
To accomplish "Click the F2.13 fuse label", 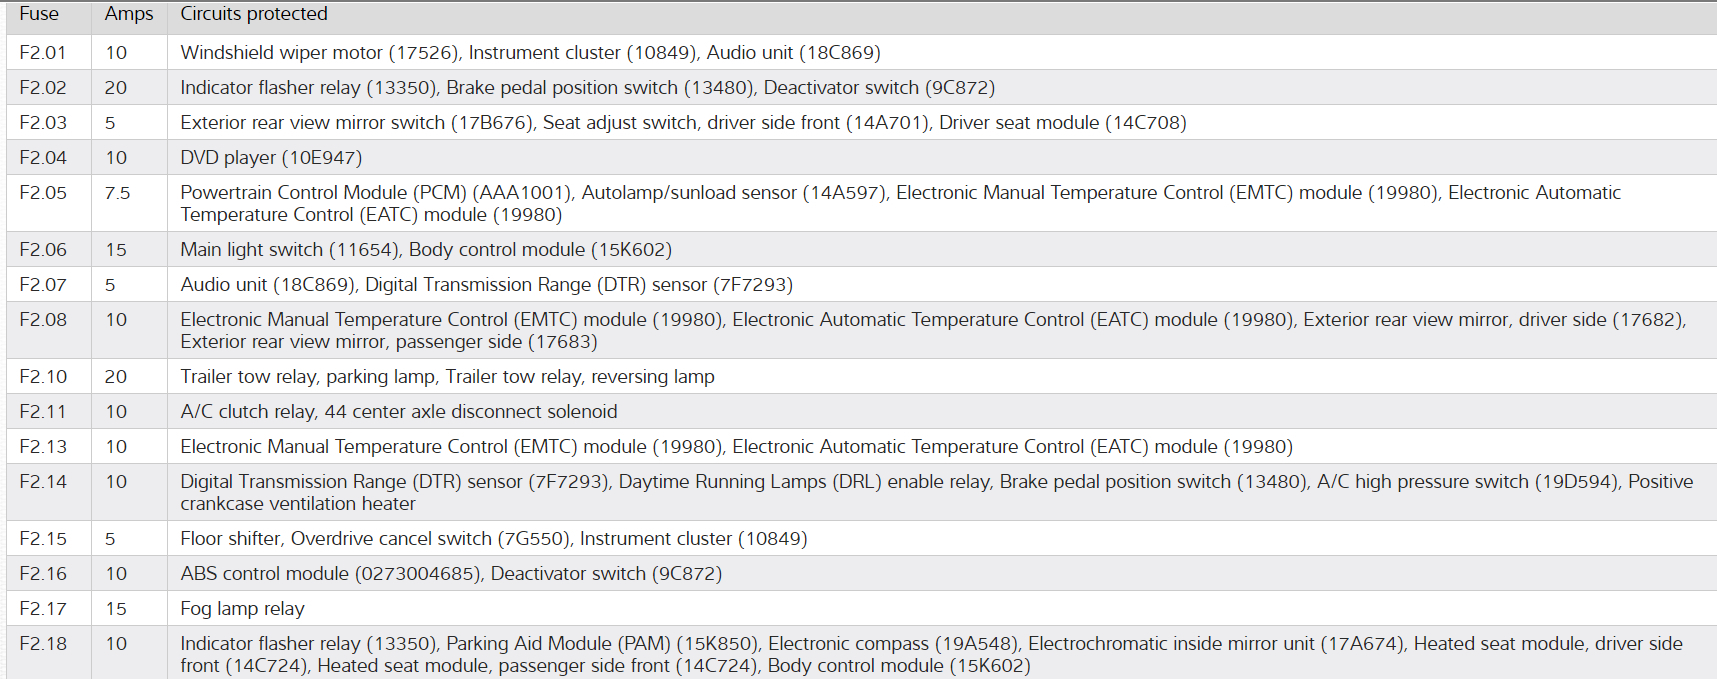I will coord(43,447).
